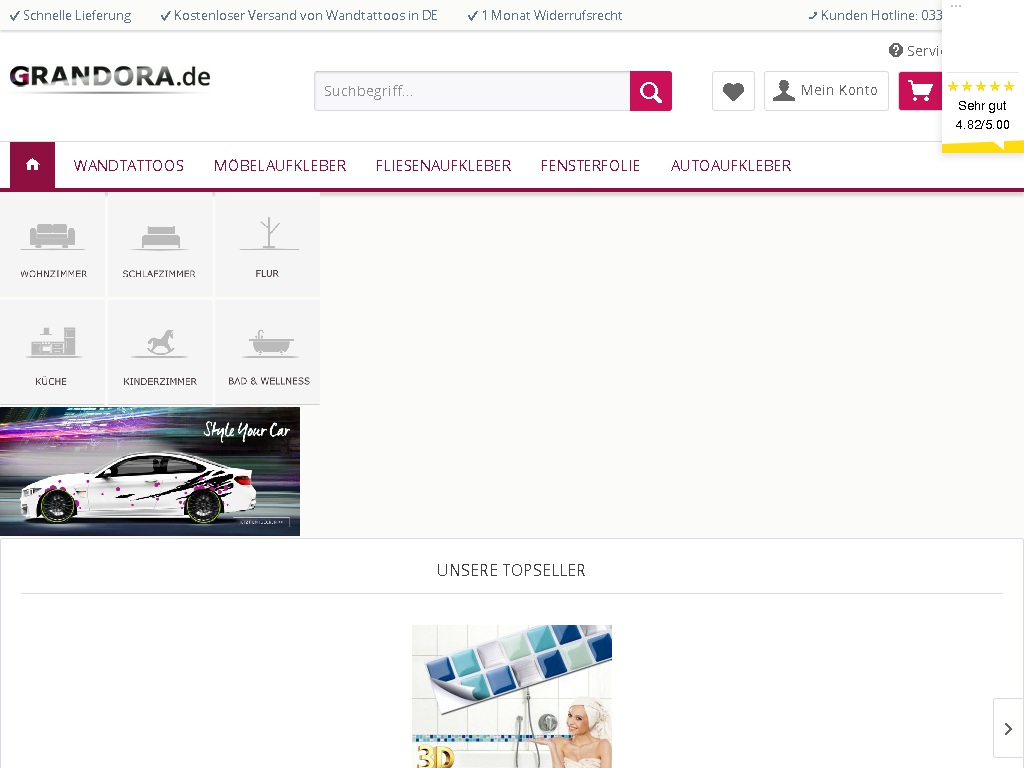
Task: Open the Autoaufkleber menu item
Action: 731,166
